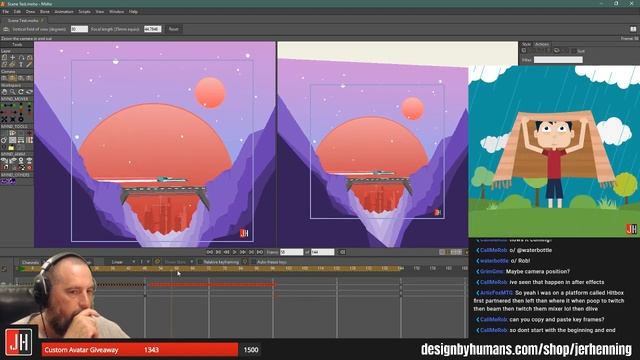Screen dimensions: 640x360
Task: Click chat message 'can you copy and paste key frames?'
Action: [x=557, y=320]
